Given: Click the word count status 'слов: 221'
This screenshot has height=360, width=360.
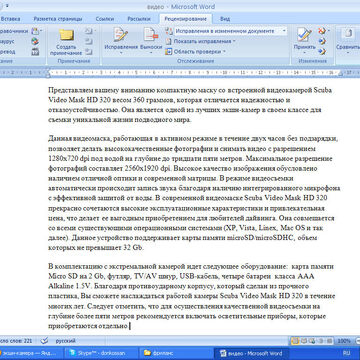Looking at the screenshot, I should (x=16, y=341).
